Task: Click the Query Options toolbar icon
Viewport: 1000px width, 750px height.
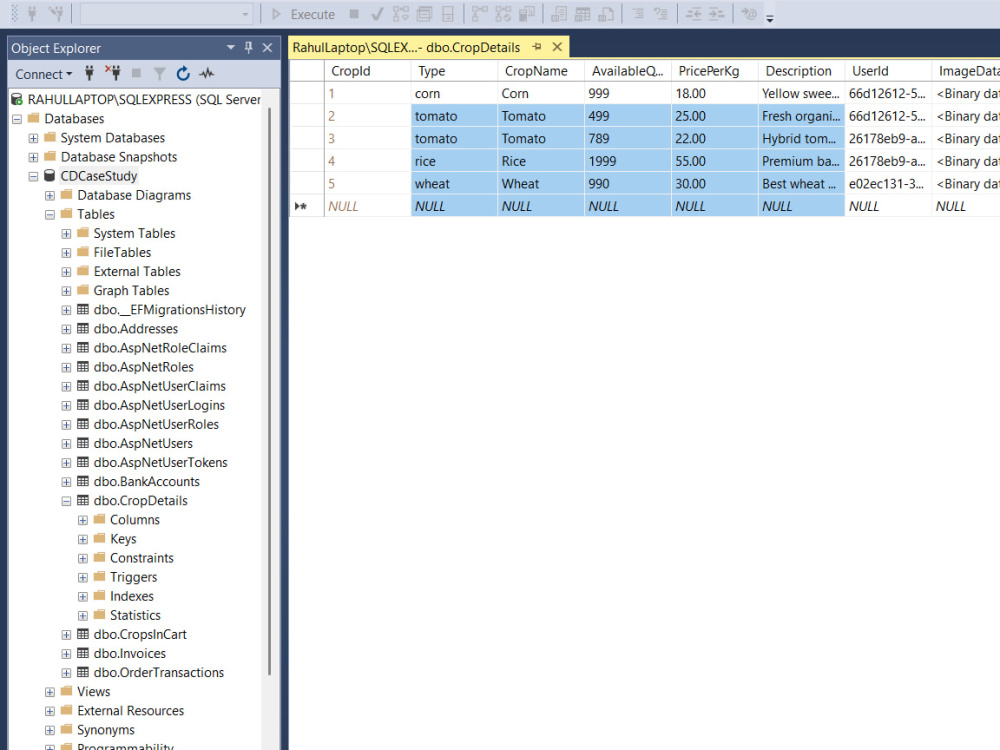Action: click(424, 14)
